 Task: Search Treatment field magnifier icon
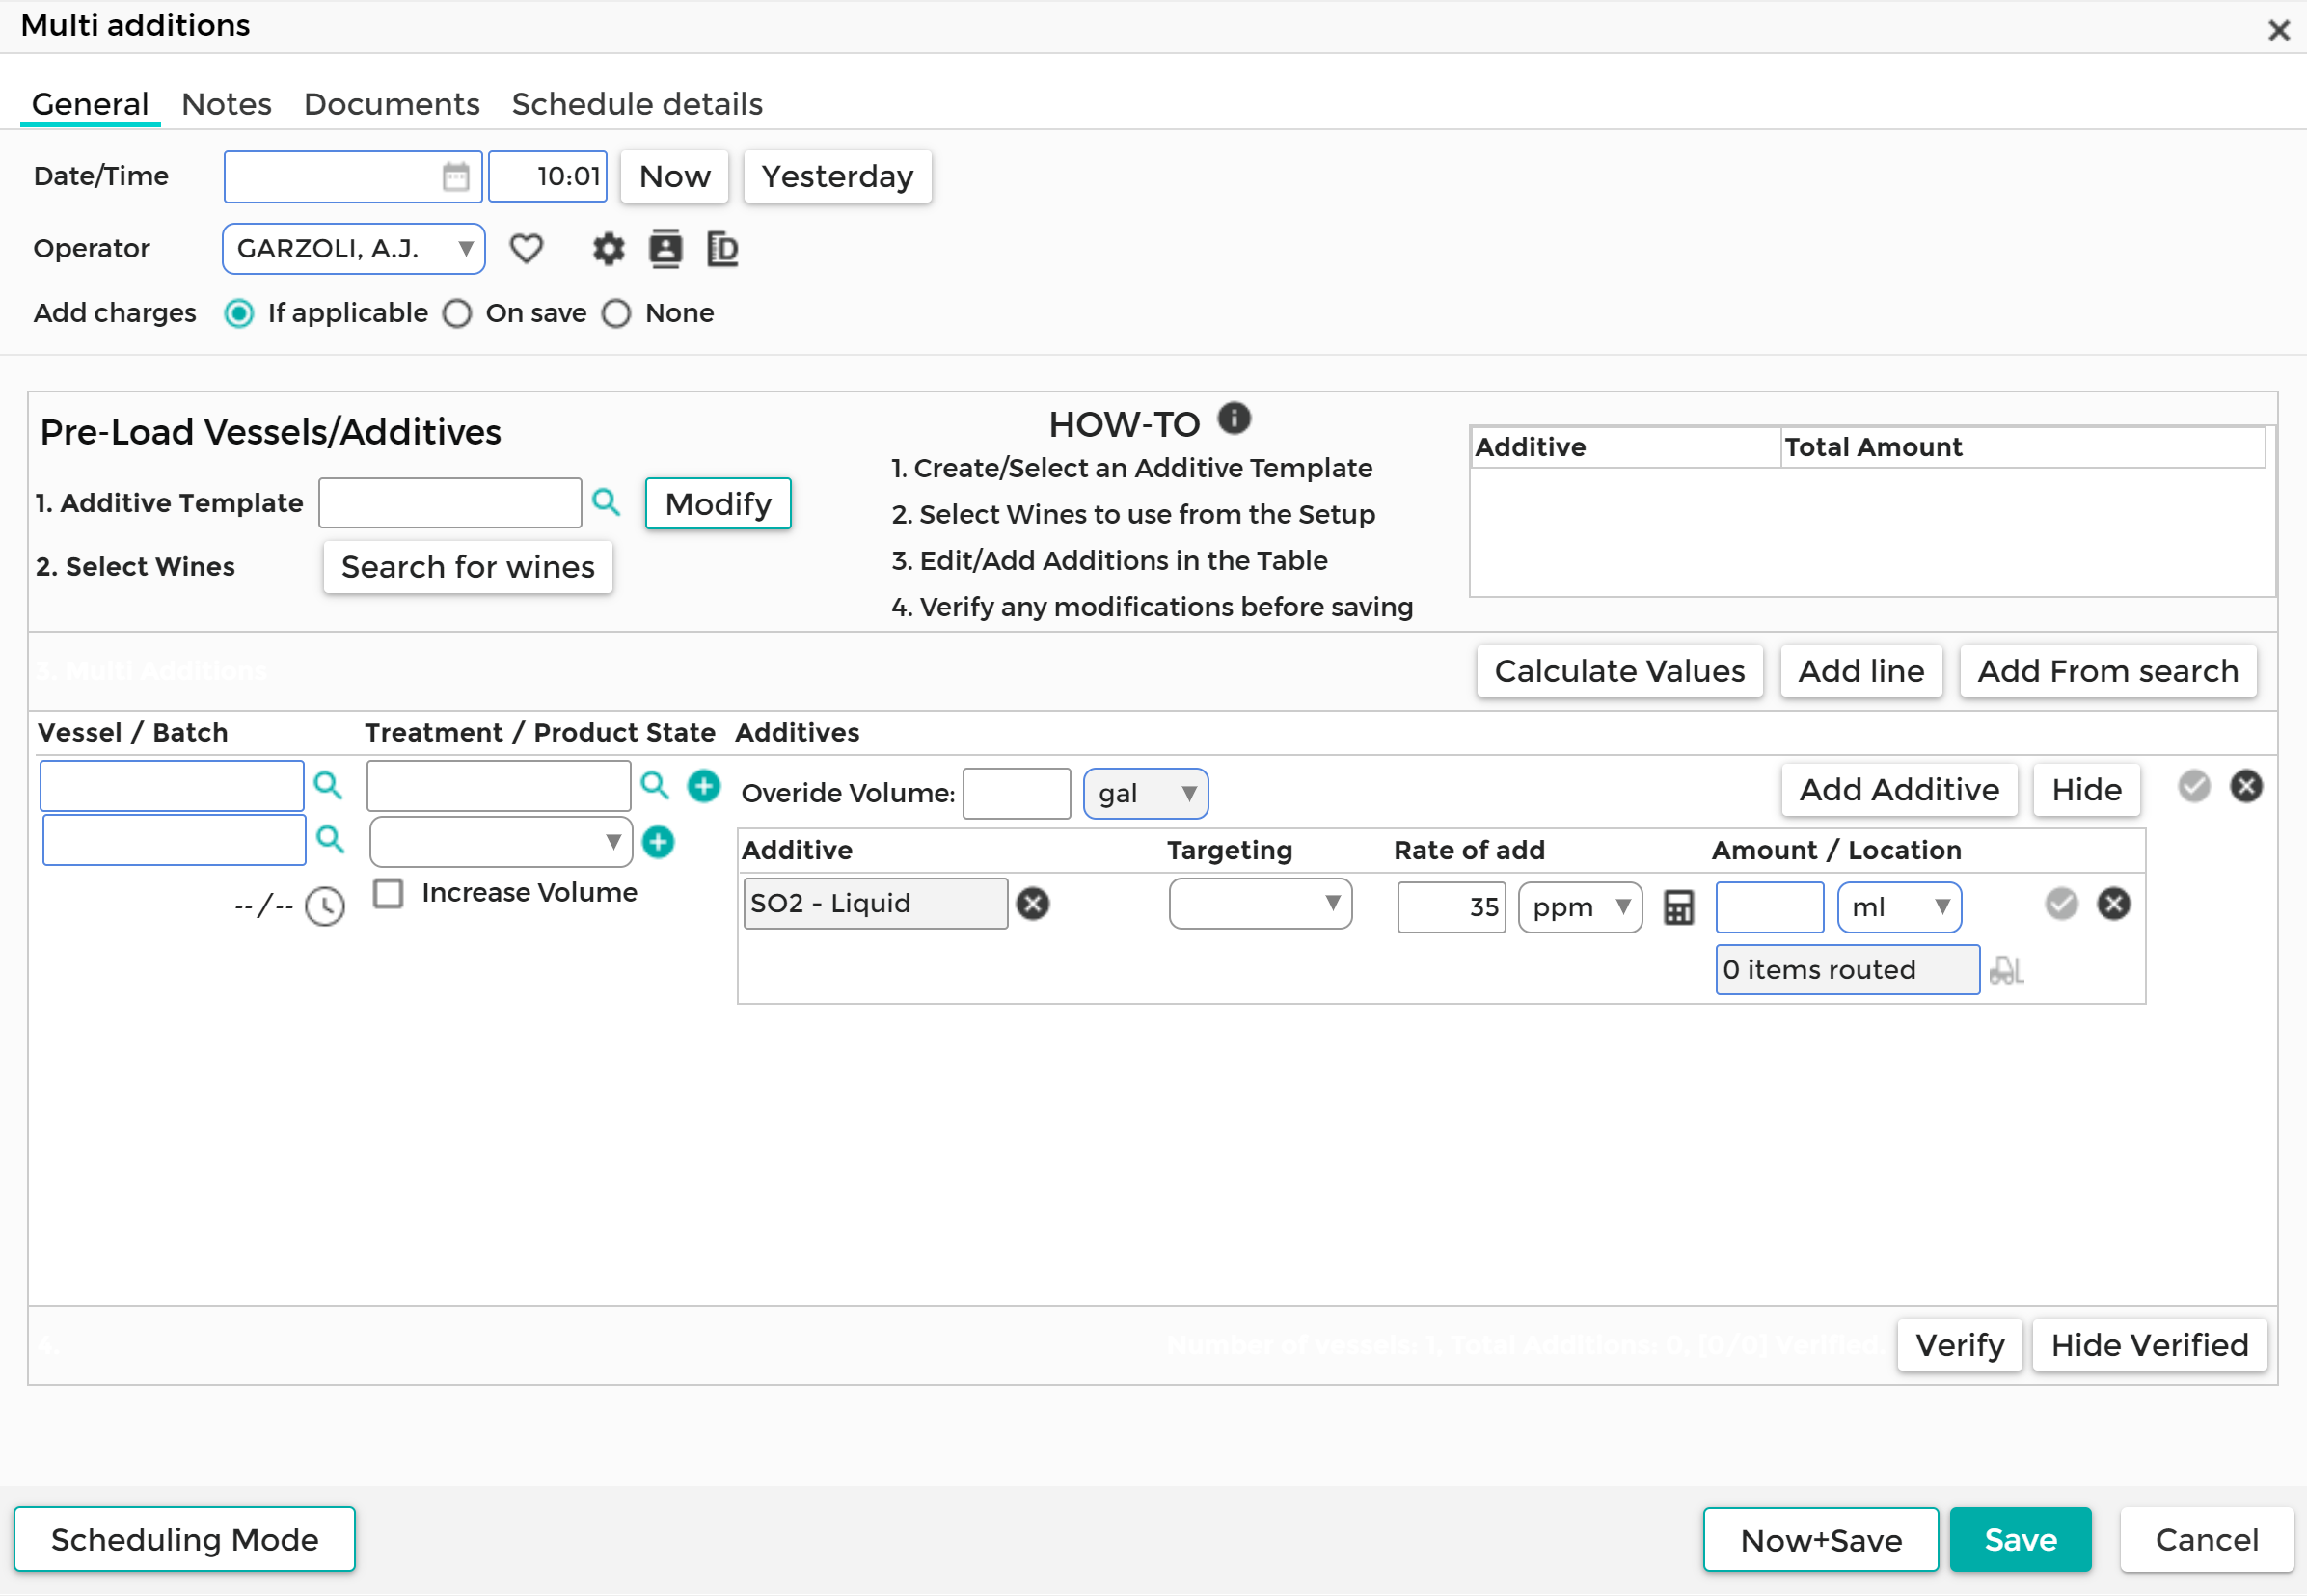tap(655, 785)
